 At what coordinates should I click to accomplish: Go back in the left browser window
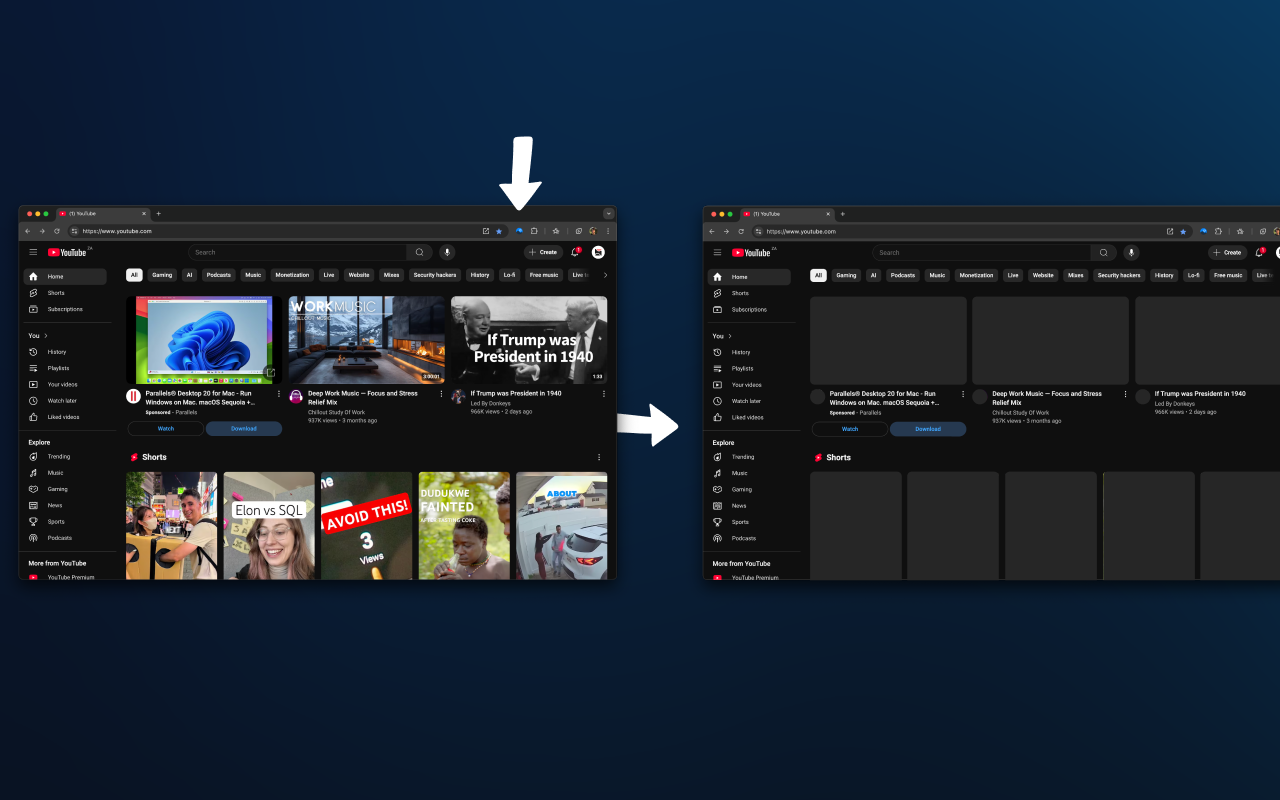28,231
